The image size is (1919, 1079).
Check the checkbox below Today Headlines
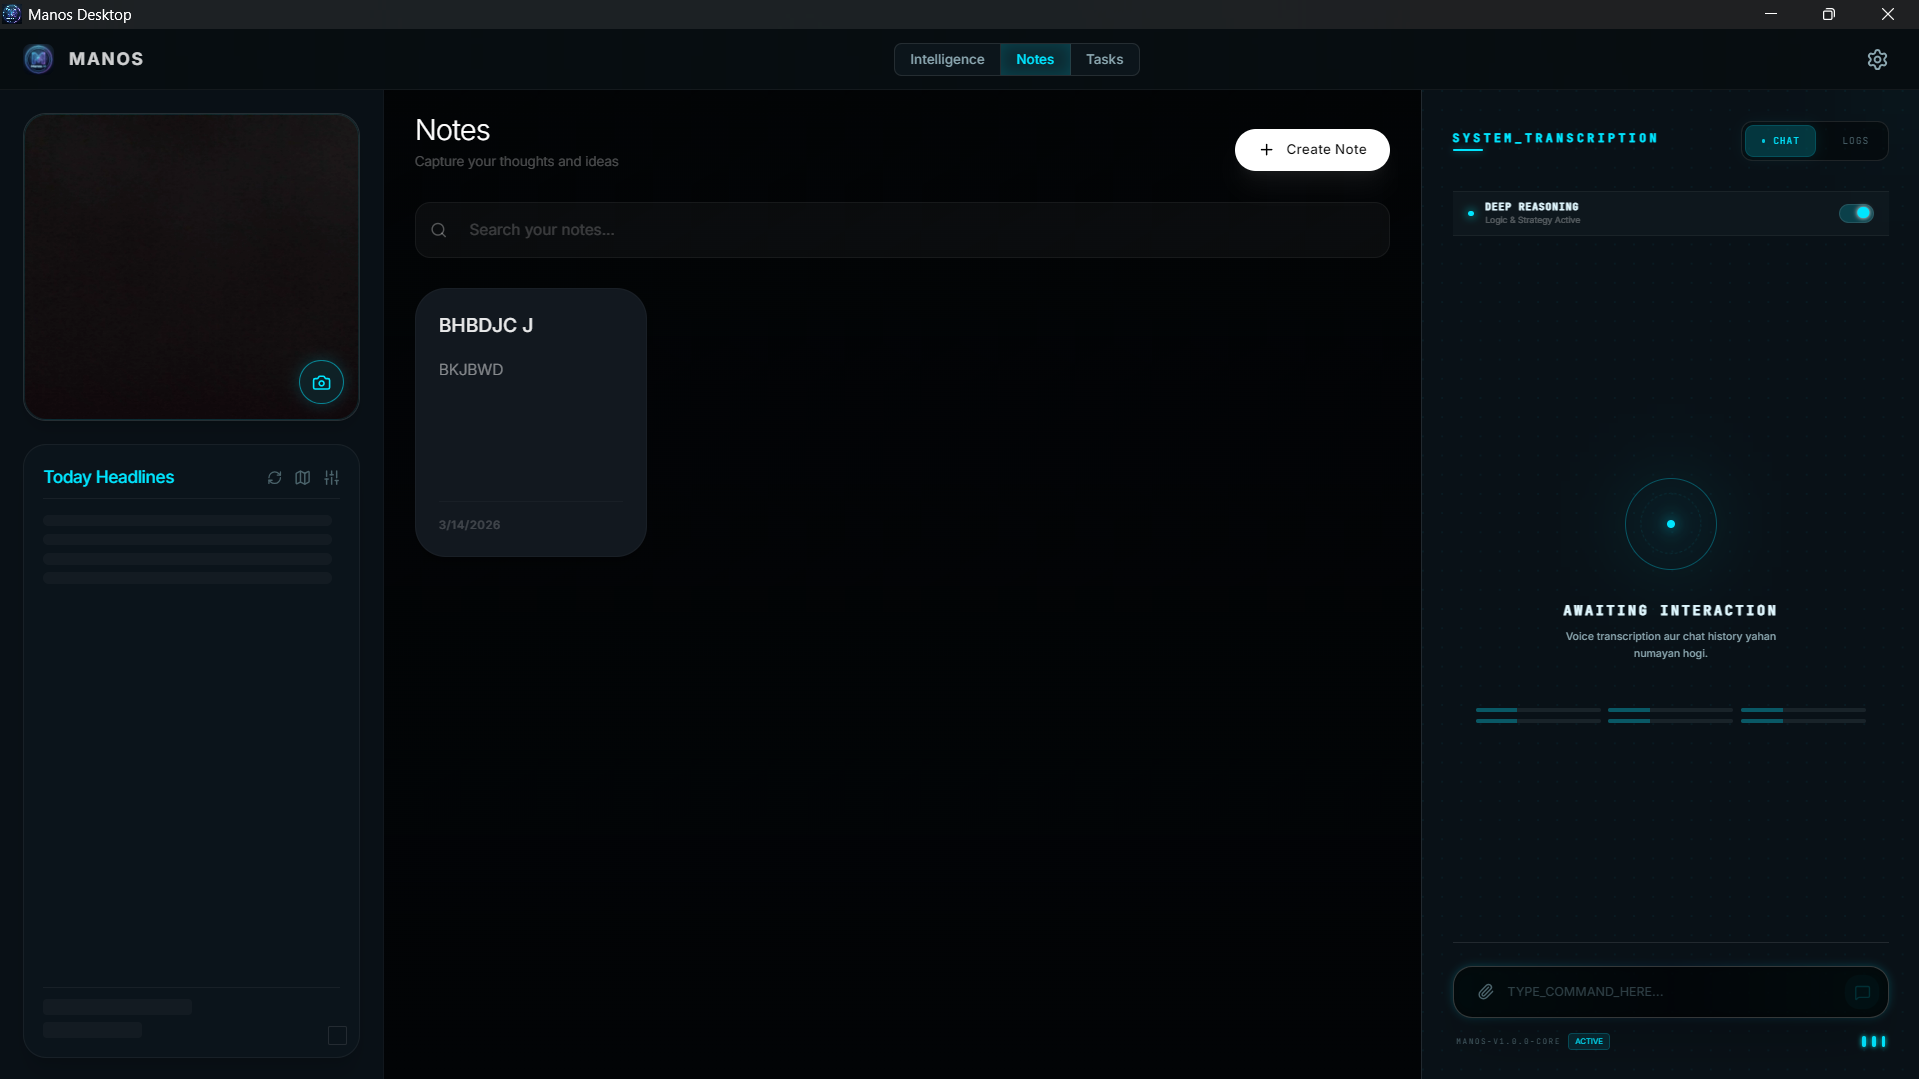pyautogui.click(x=336, y=1035)
